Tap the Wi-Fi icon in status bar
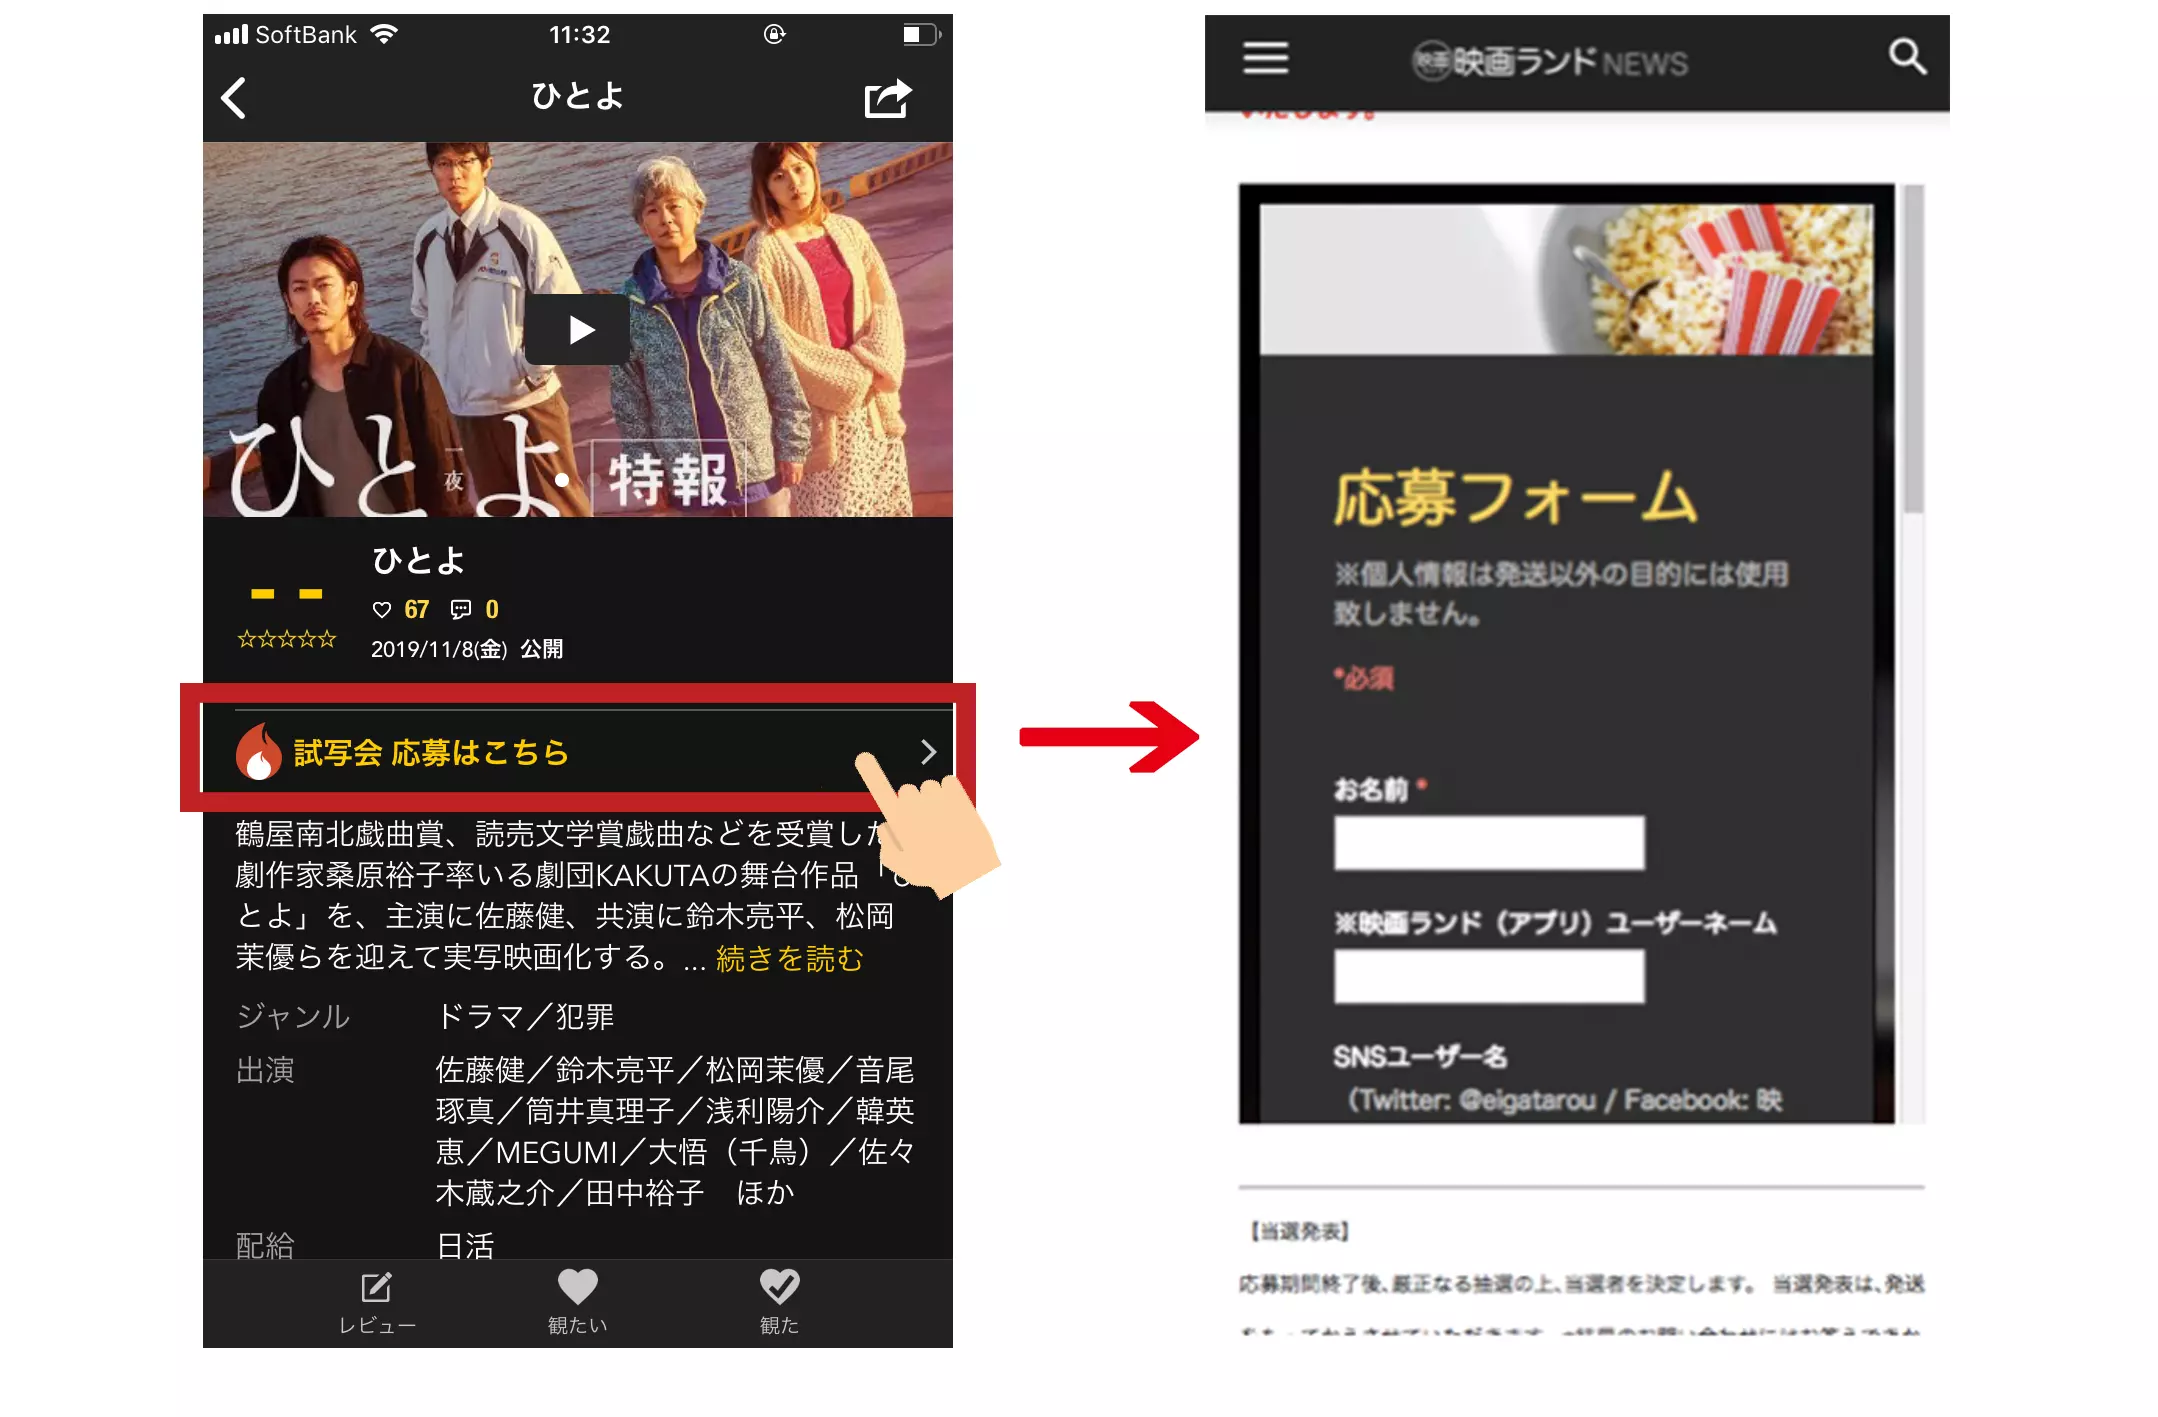This screenshot has height=1417, width=2158. [x=384, y=34]
